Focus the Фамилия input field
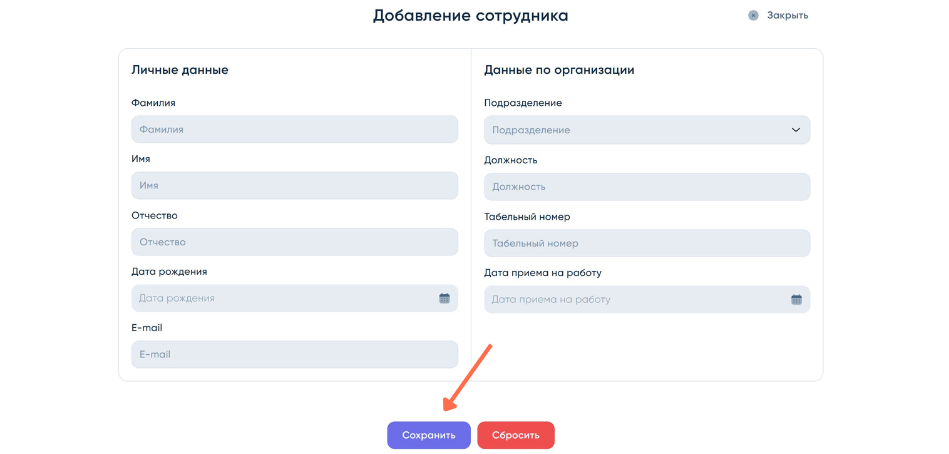Viewport: 949px width, 454px height. click(294, 129)
